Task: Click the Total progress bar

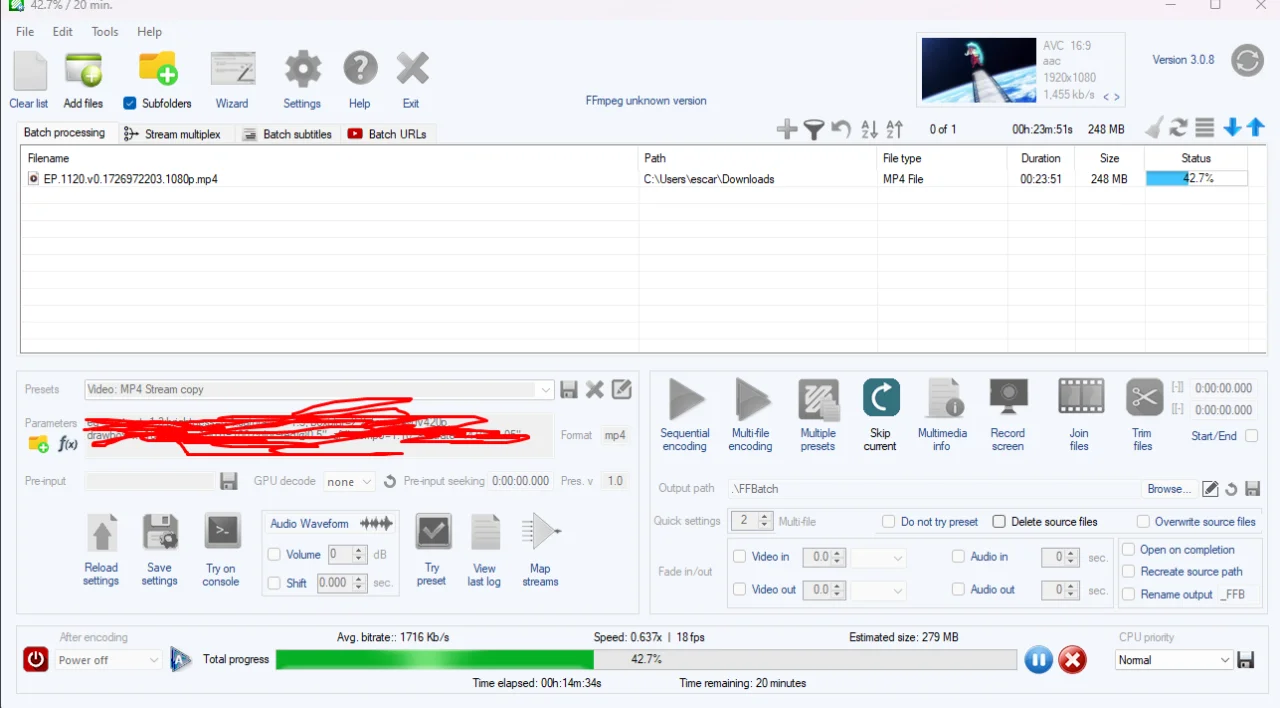Action: point(646,660)
